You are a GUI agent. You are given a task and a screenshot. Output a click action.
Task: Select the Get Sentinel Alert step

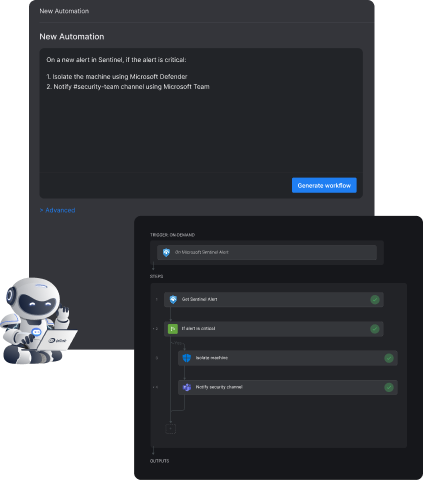(x=274, y=299)
